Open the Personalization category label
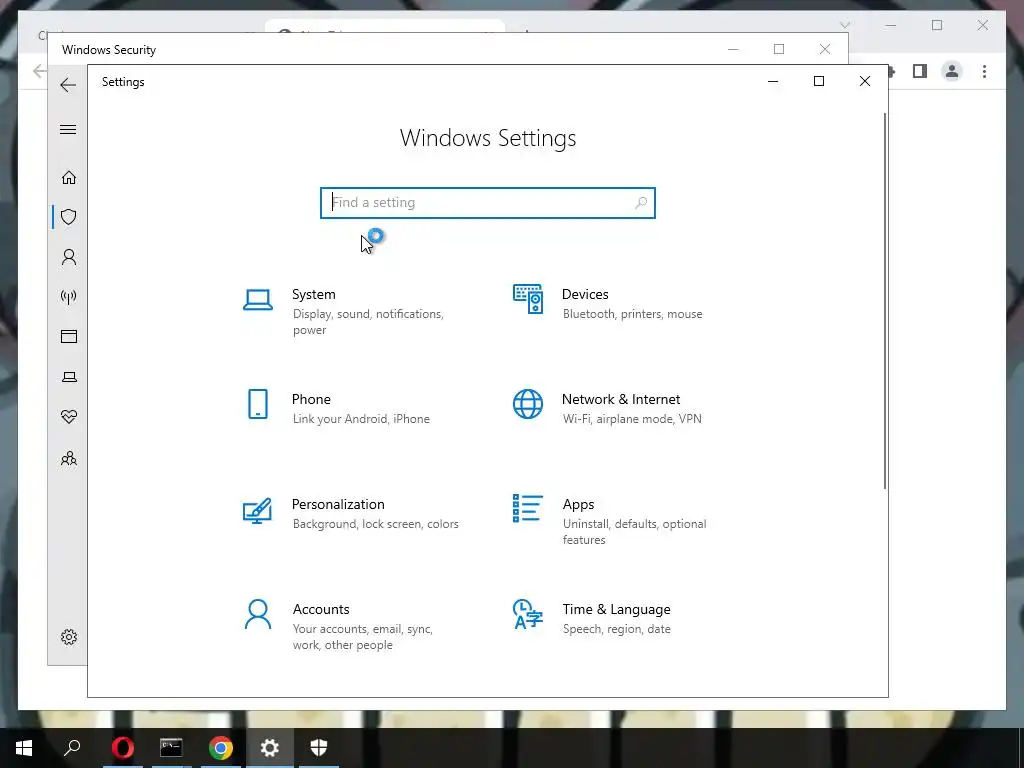The width and height of the screenshot is (1024, 768). click(338, 504)
